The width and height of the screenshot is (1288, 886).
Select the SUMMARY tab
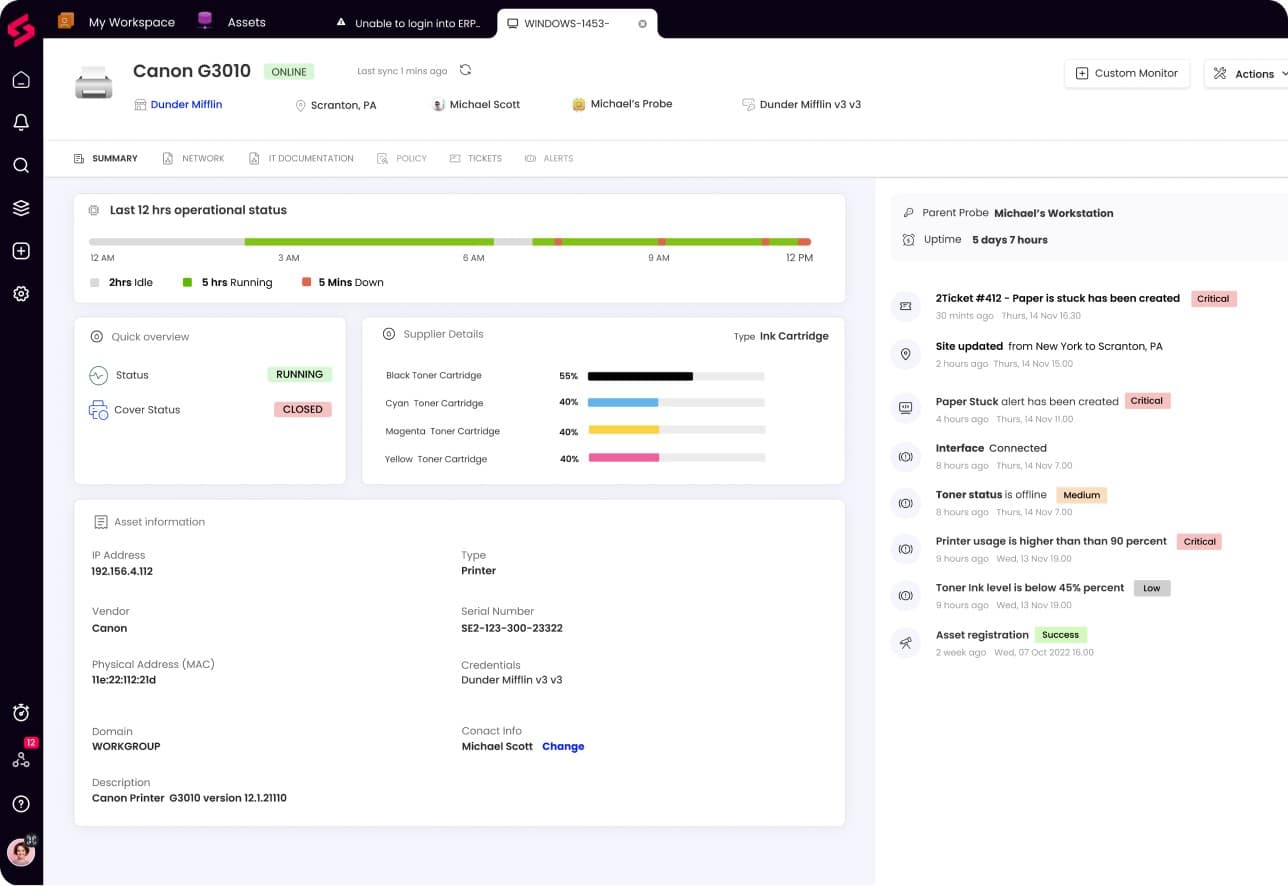coord(106,158)
